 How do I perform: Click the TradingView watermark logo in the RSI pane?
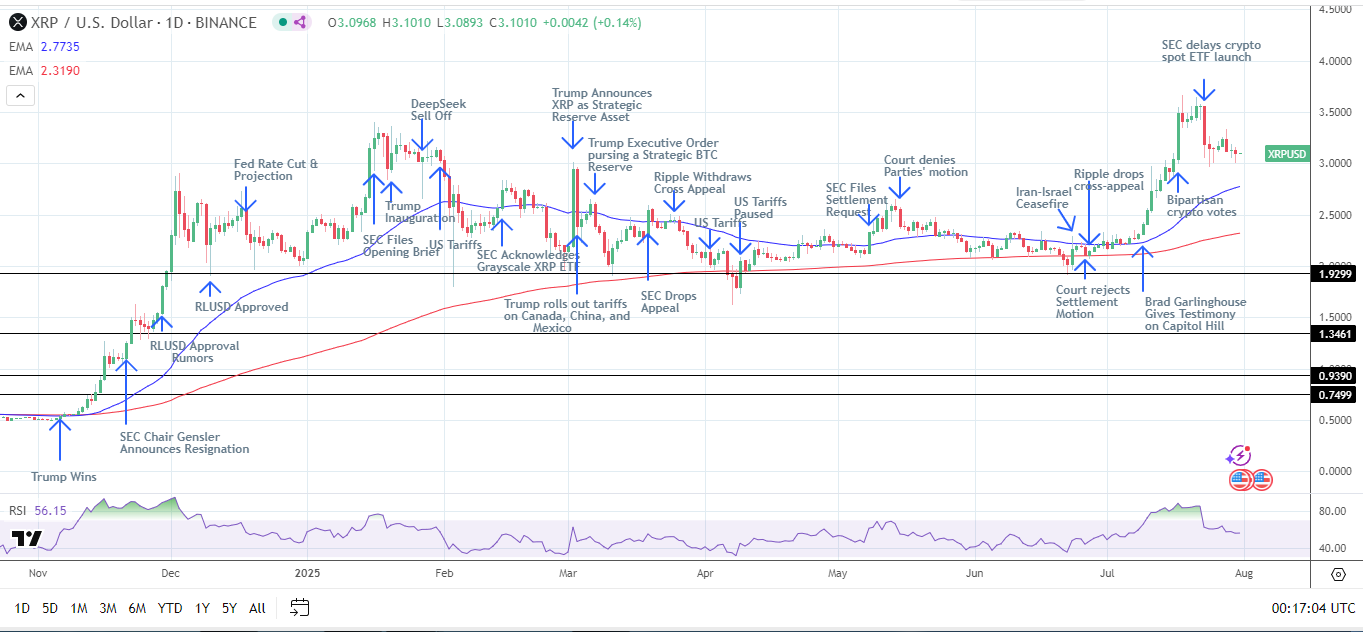(x=27, y=540)
